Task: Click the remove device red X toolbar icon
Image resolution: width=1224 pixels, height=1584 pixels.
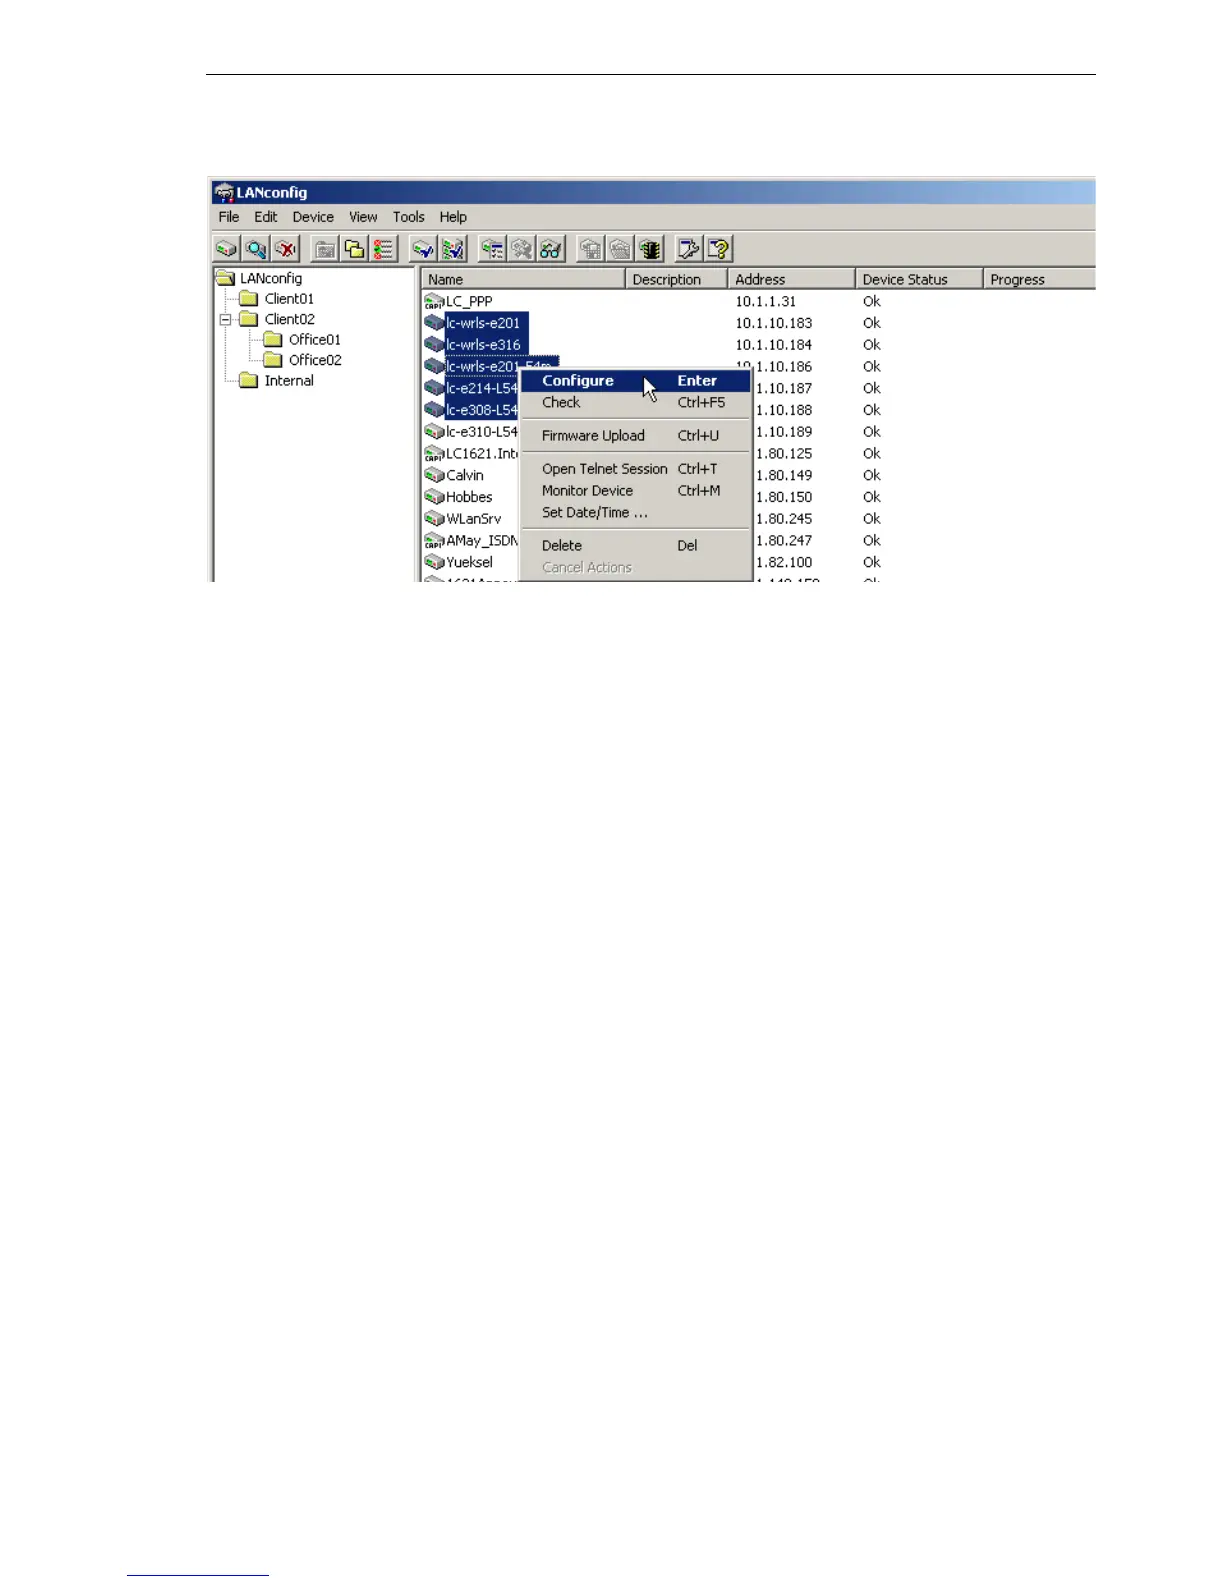Action: 286,249
